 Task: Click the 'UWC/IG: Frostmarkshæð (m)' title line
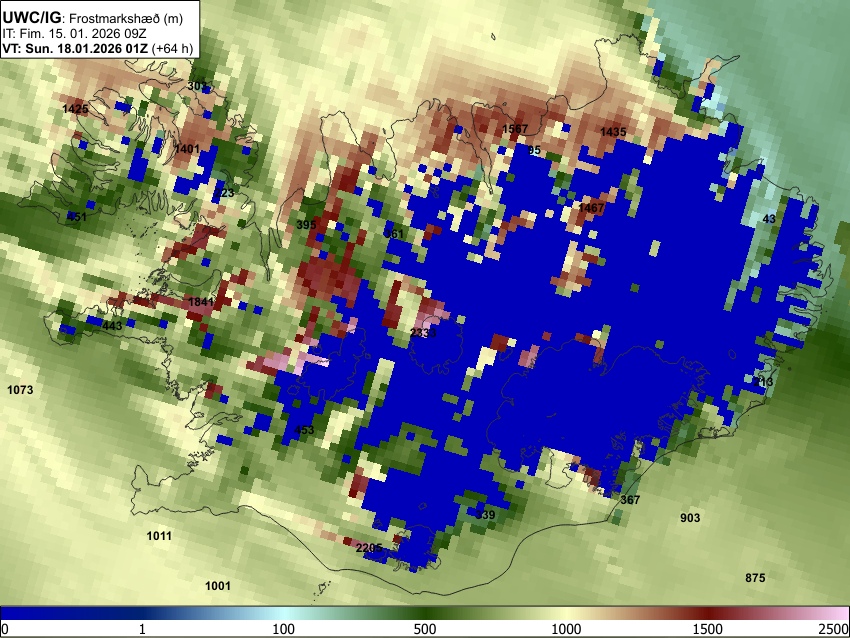93,18
